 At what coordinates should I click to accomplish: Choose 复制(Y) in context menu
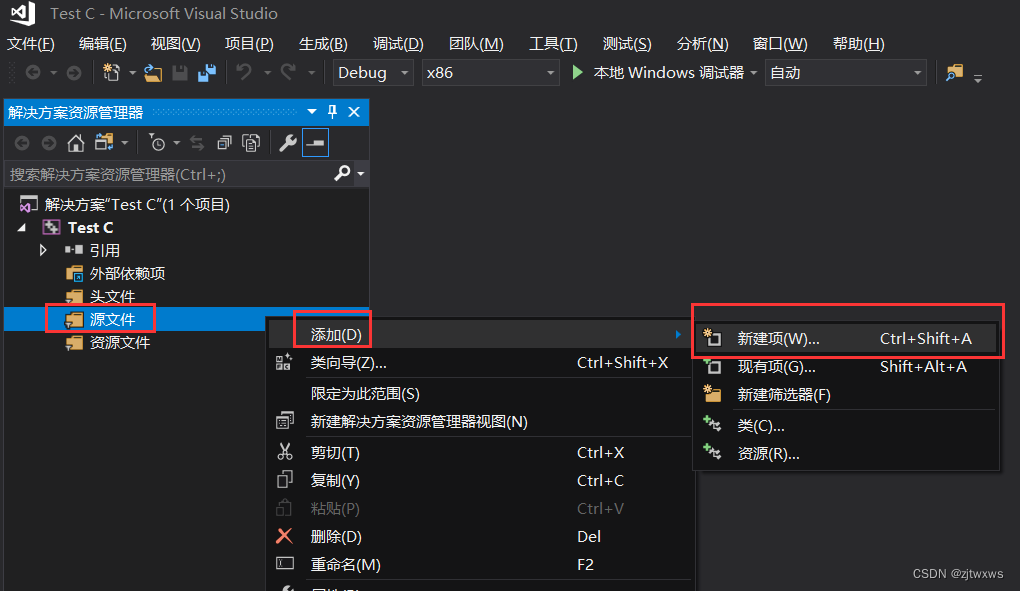click(x=480, y=480)
